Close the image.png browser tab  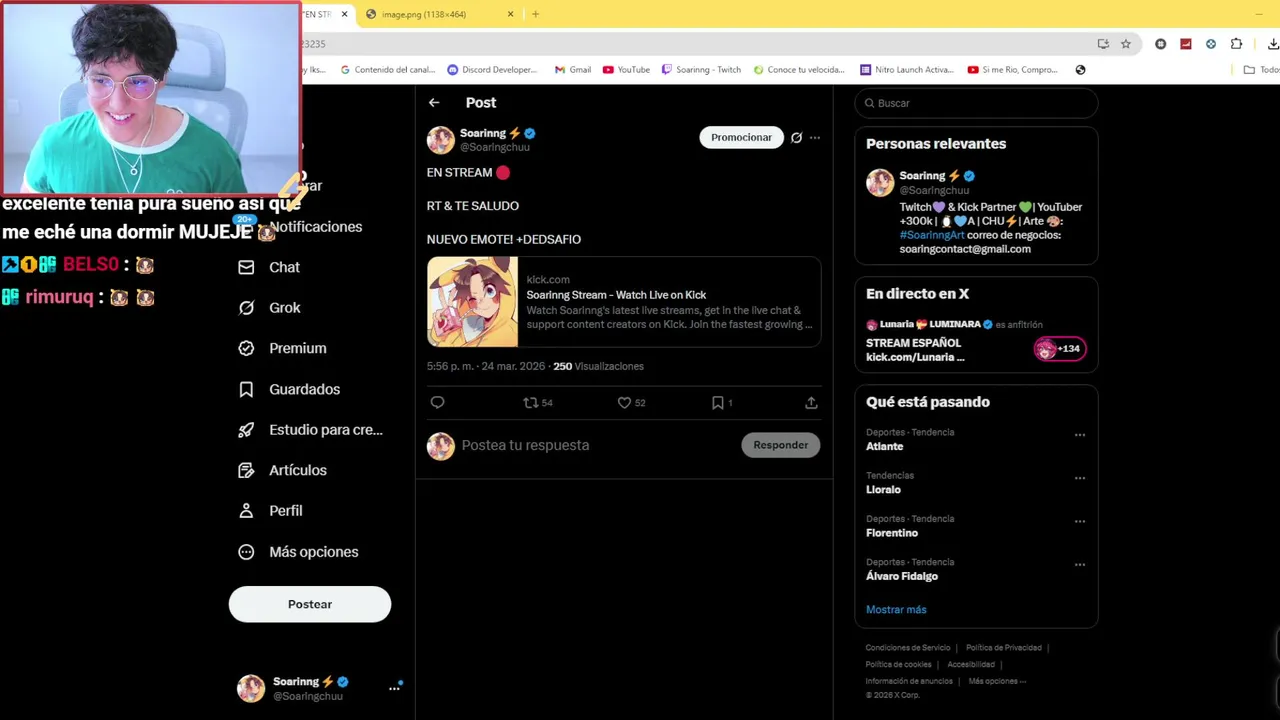coord(510,14)
